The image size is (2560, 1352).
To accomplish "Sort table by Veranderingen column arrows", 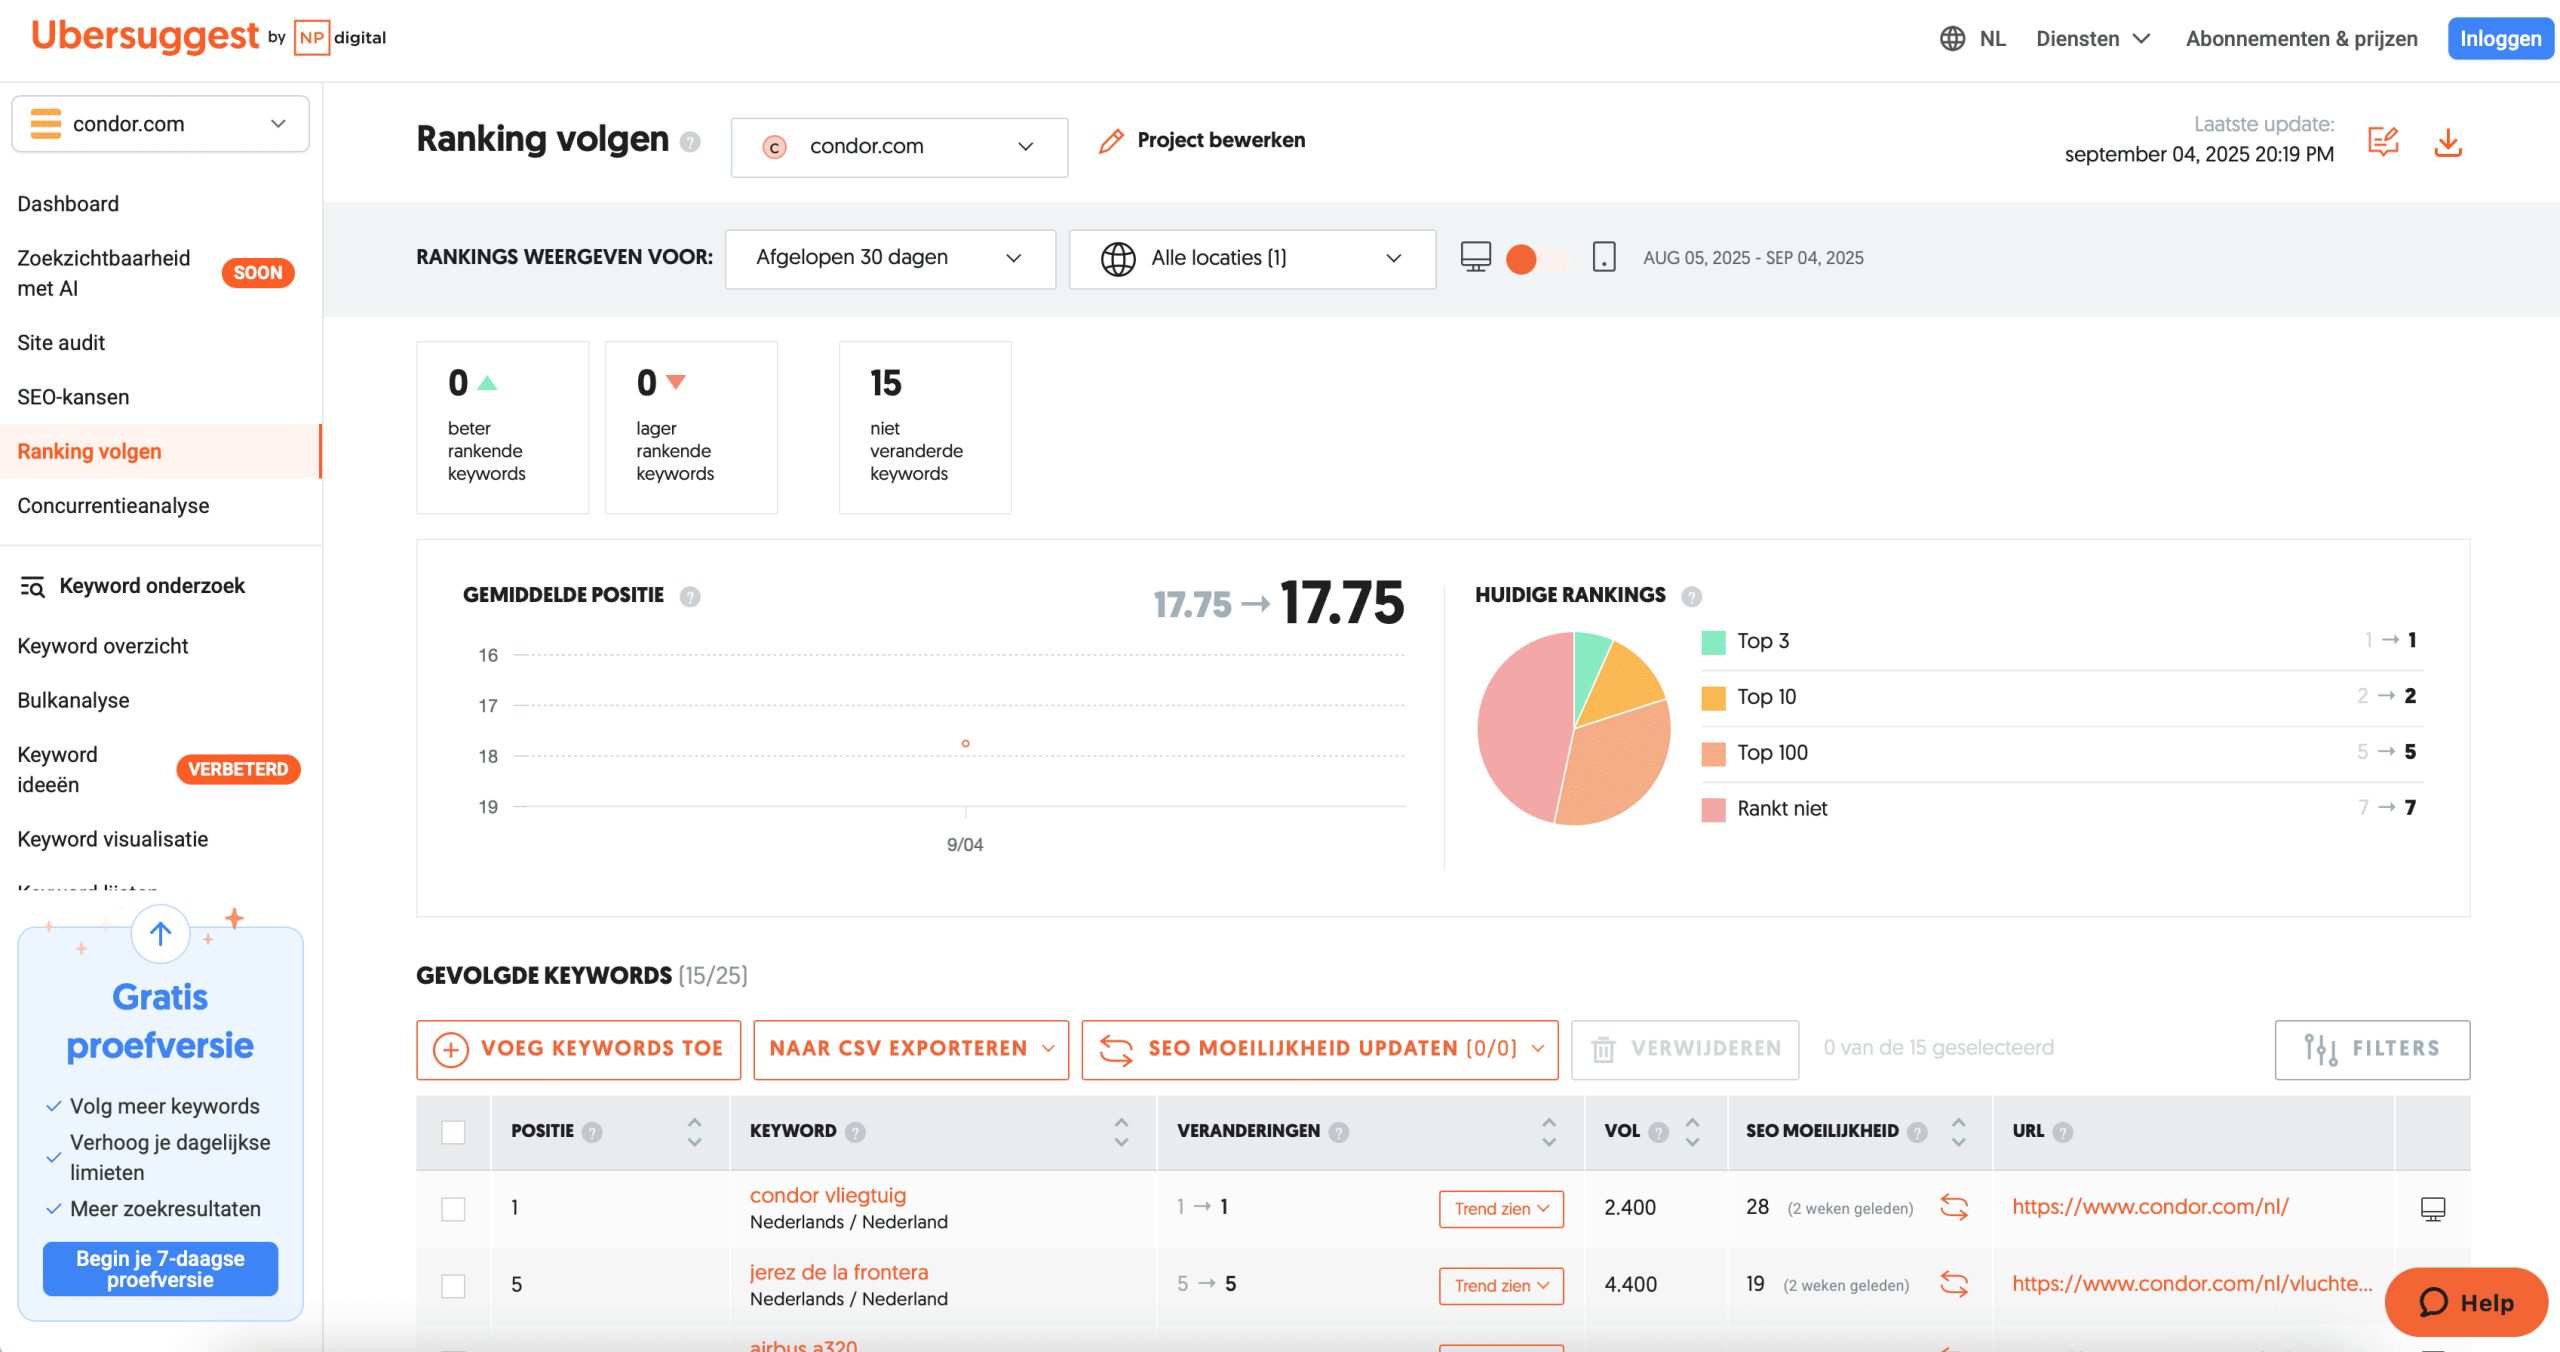I will pyautogui.click(x=1549, y=1132).
